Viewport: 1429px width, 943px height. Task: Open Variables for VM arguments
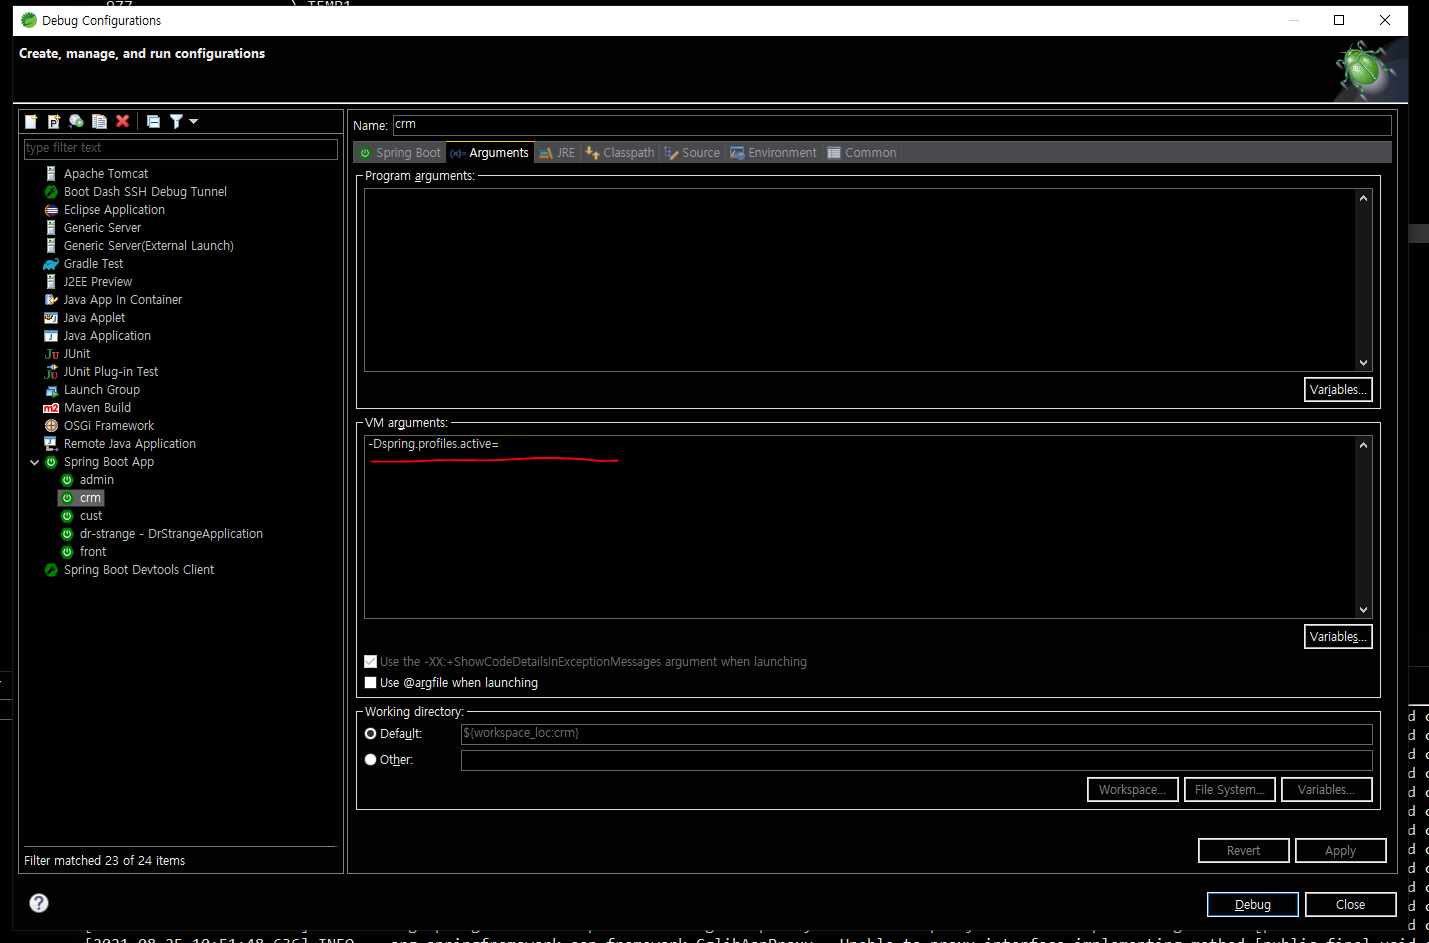coord(1338,637)
